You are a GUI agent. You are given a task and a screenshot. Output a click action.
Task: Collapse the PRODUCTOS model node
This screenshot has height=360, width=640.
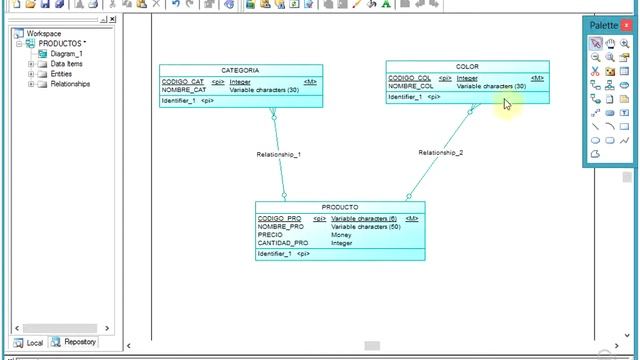tap(19, 44)
